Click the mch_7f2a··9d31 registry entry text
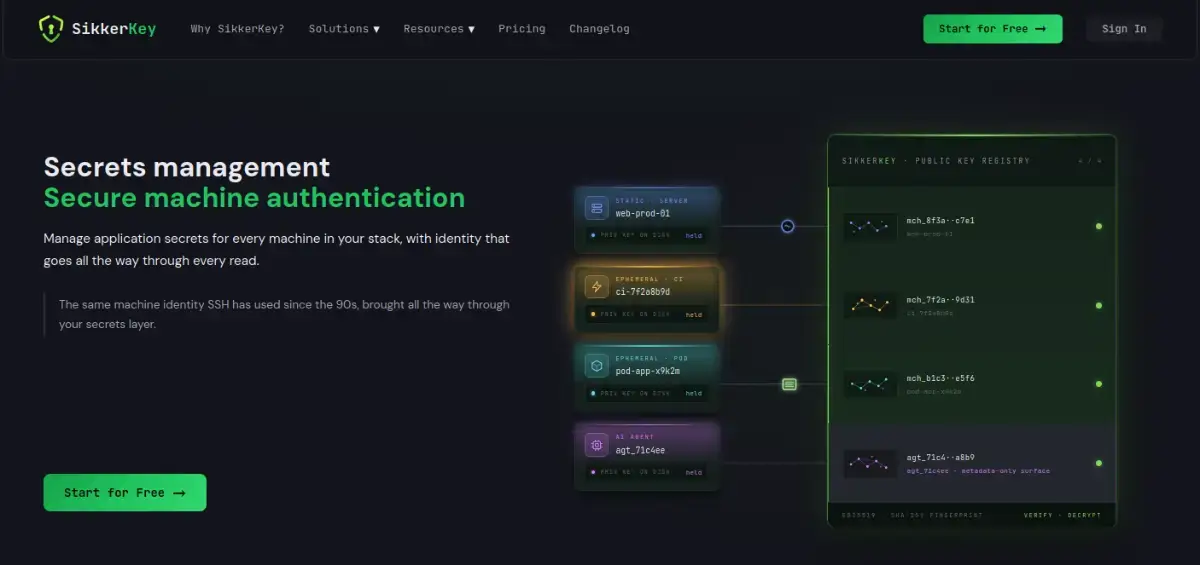This screenshot has width=1200, height=565. [940, 299]
